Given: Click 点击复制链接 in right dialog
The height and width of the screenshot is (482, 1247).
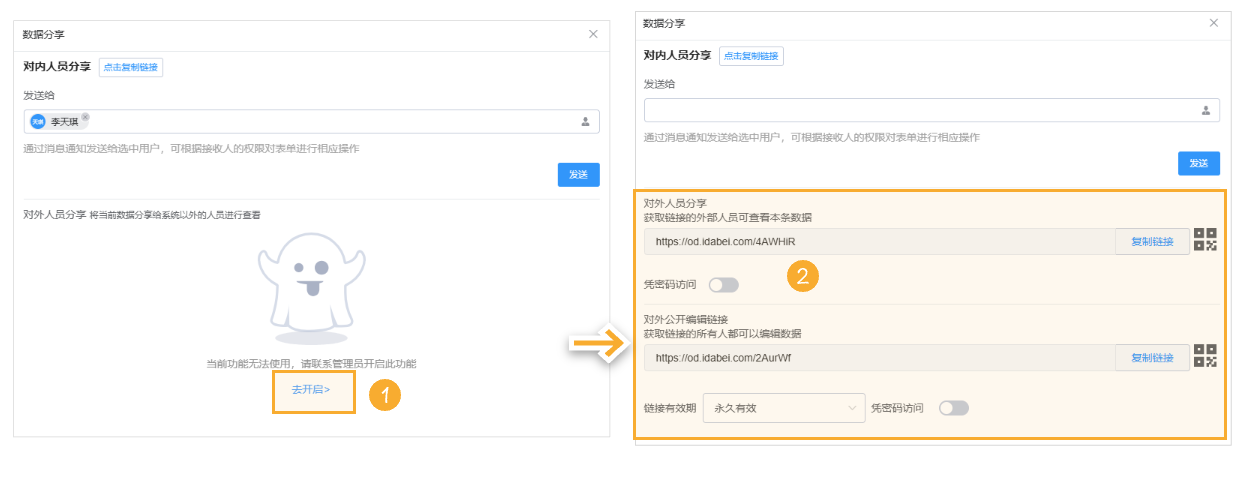Looking at the screenshot, I should click(x=752, y=56).
